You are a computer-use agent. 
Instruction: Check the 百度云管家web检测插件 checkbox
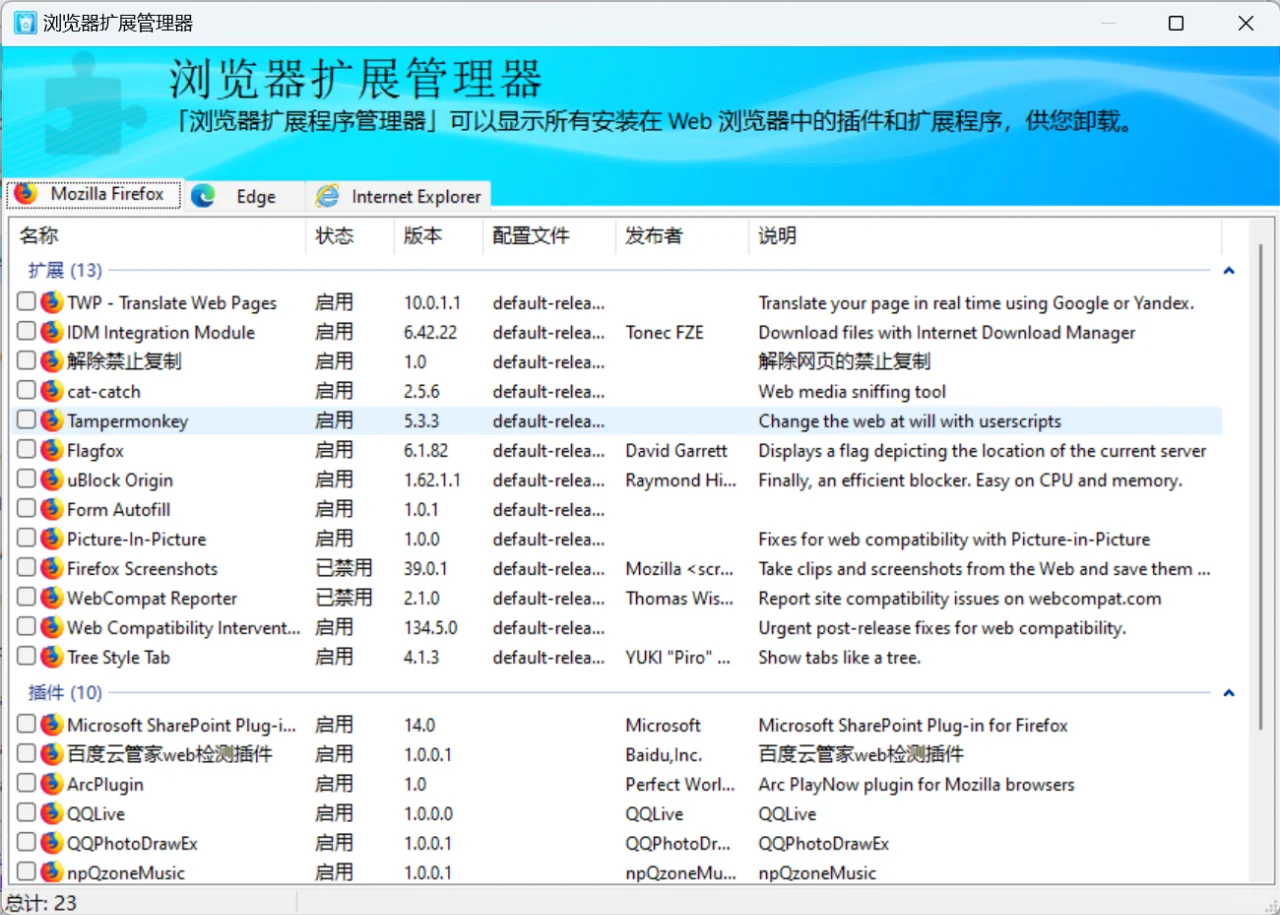tap(25, 753)
